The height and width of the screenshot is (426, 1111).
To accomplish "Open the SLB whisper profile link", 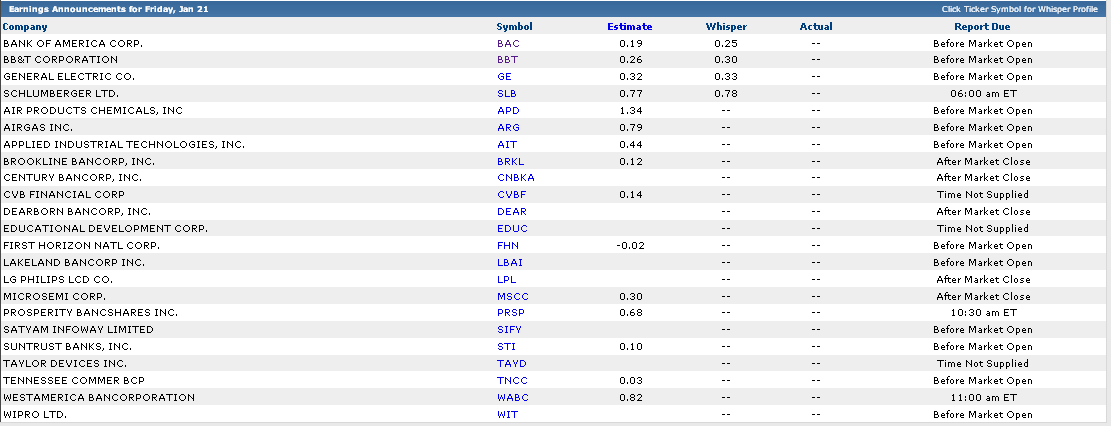I will 507,94.
